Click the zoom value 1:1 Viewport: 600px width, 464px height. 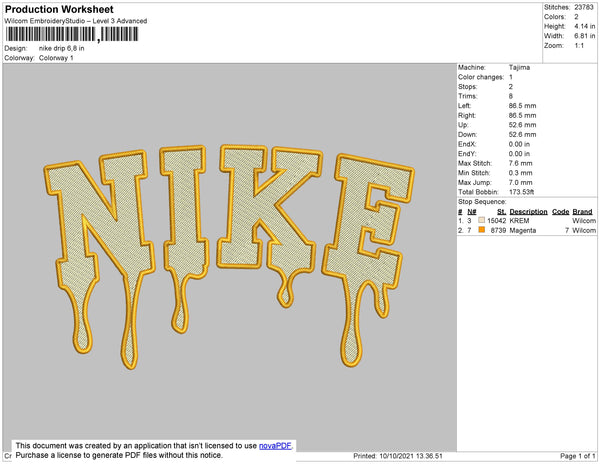click(x=579, y=46)
